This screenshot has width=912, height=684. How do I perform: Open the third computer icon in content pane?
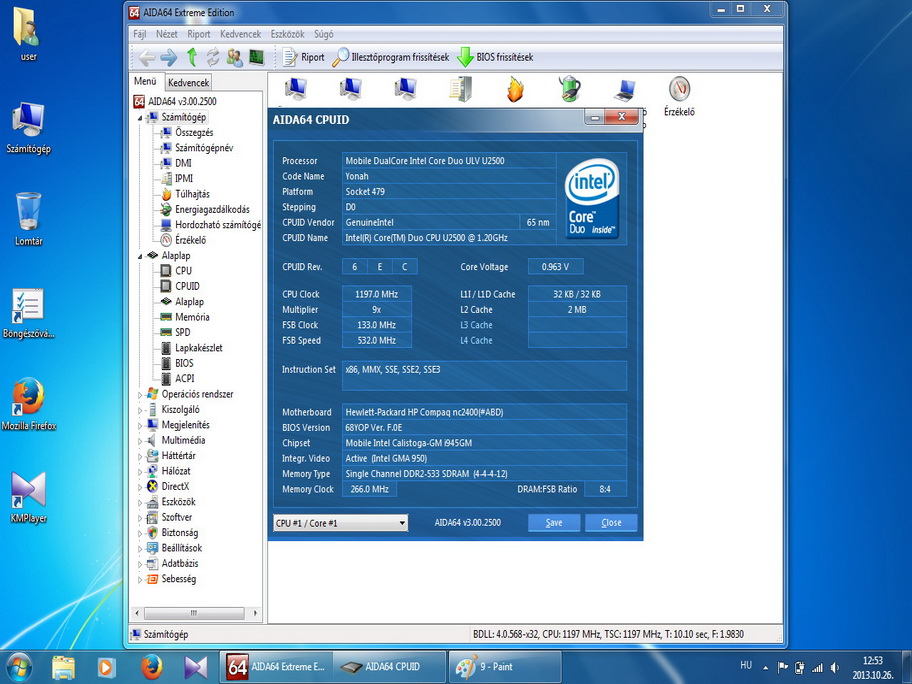coord(405,89)
